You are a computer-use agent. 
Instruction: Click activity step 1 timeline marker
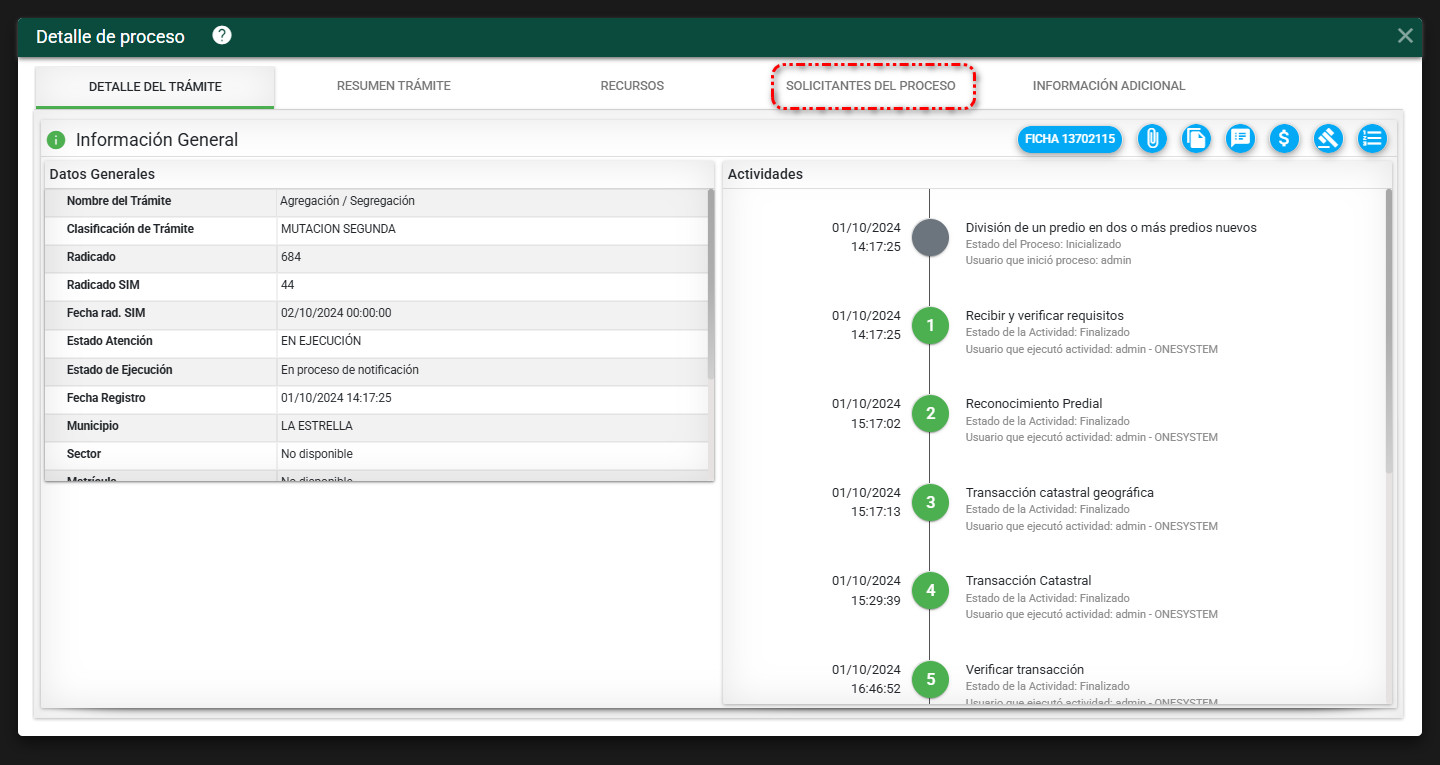930,325
